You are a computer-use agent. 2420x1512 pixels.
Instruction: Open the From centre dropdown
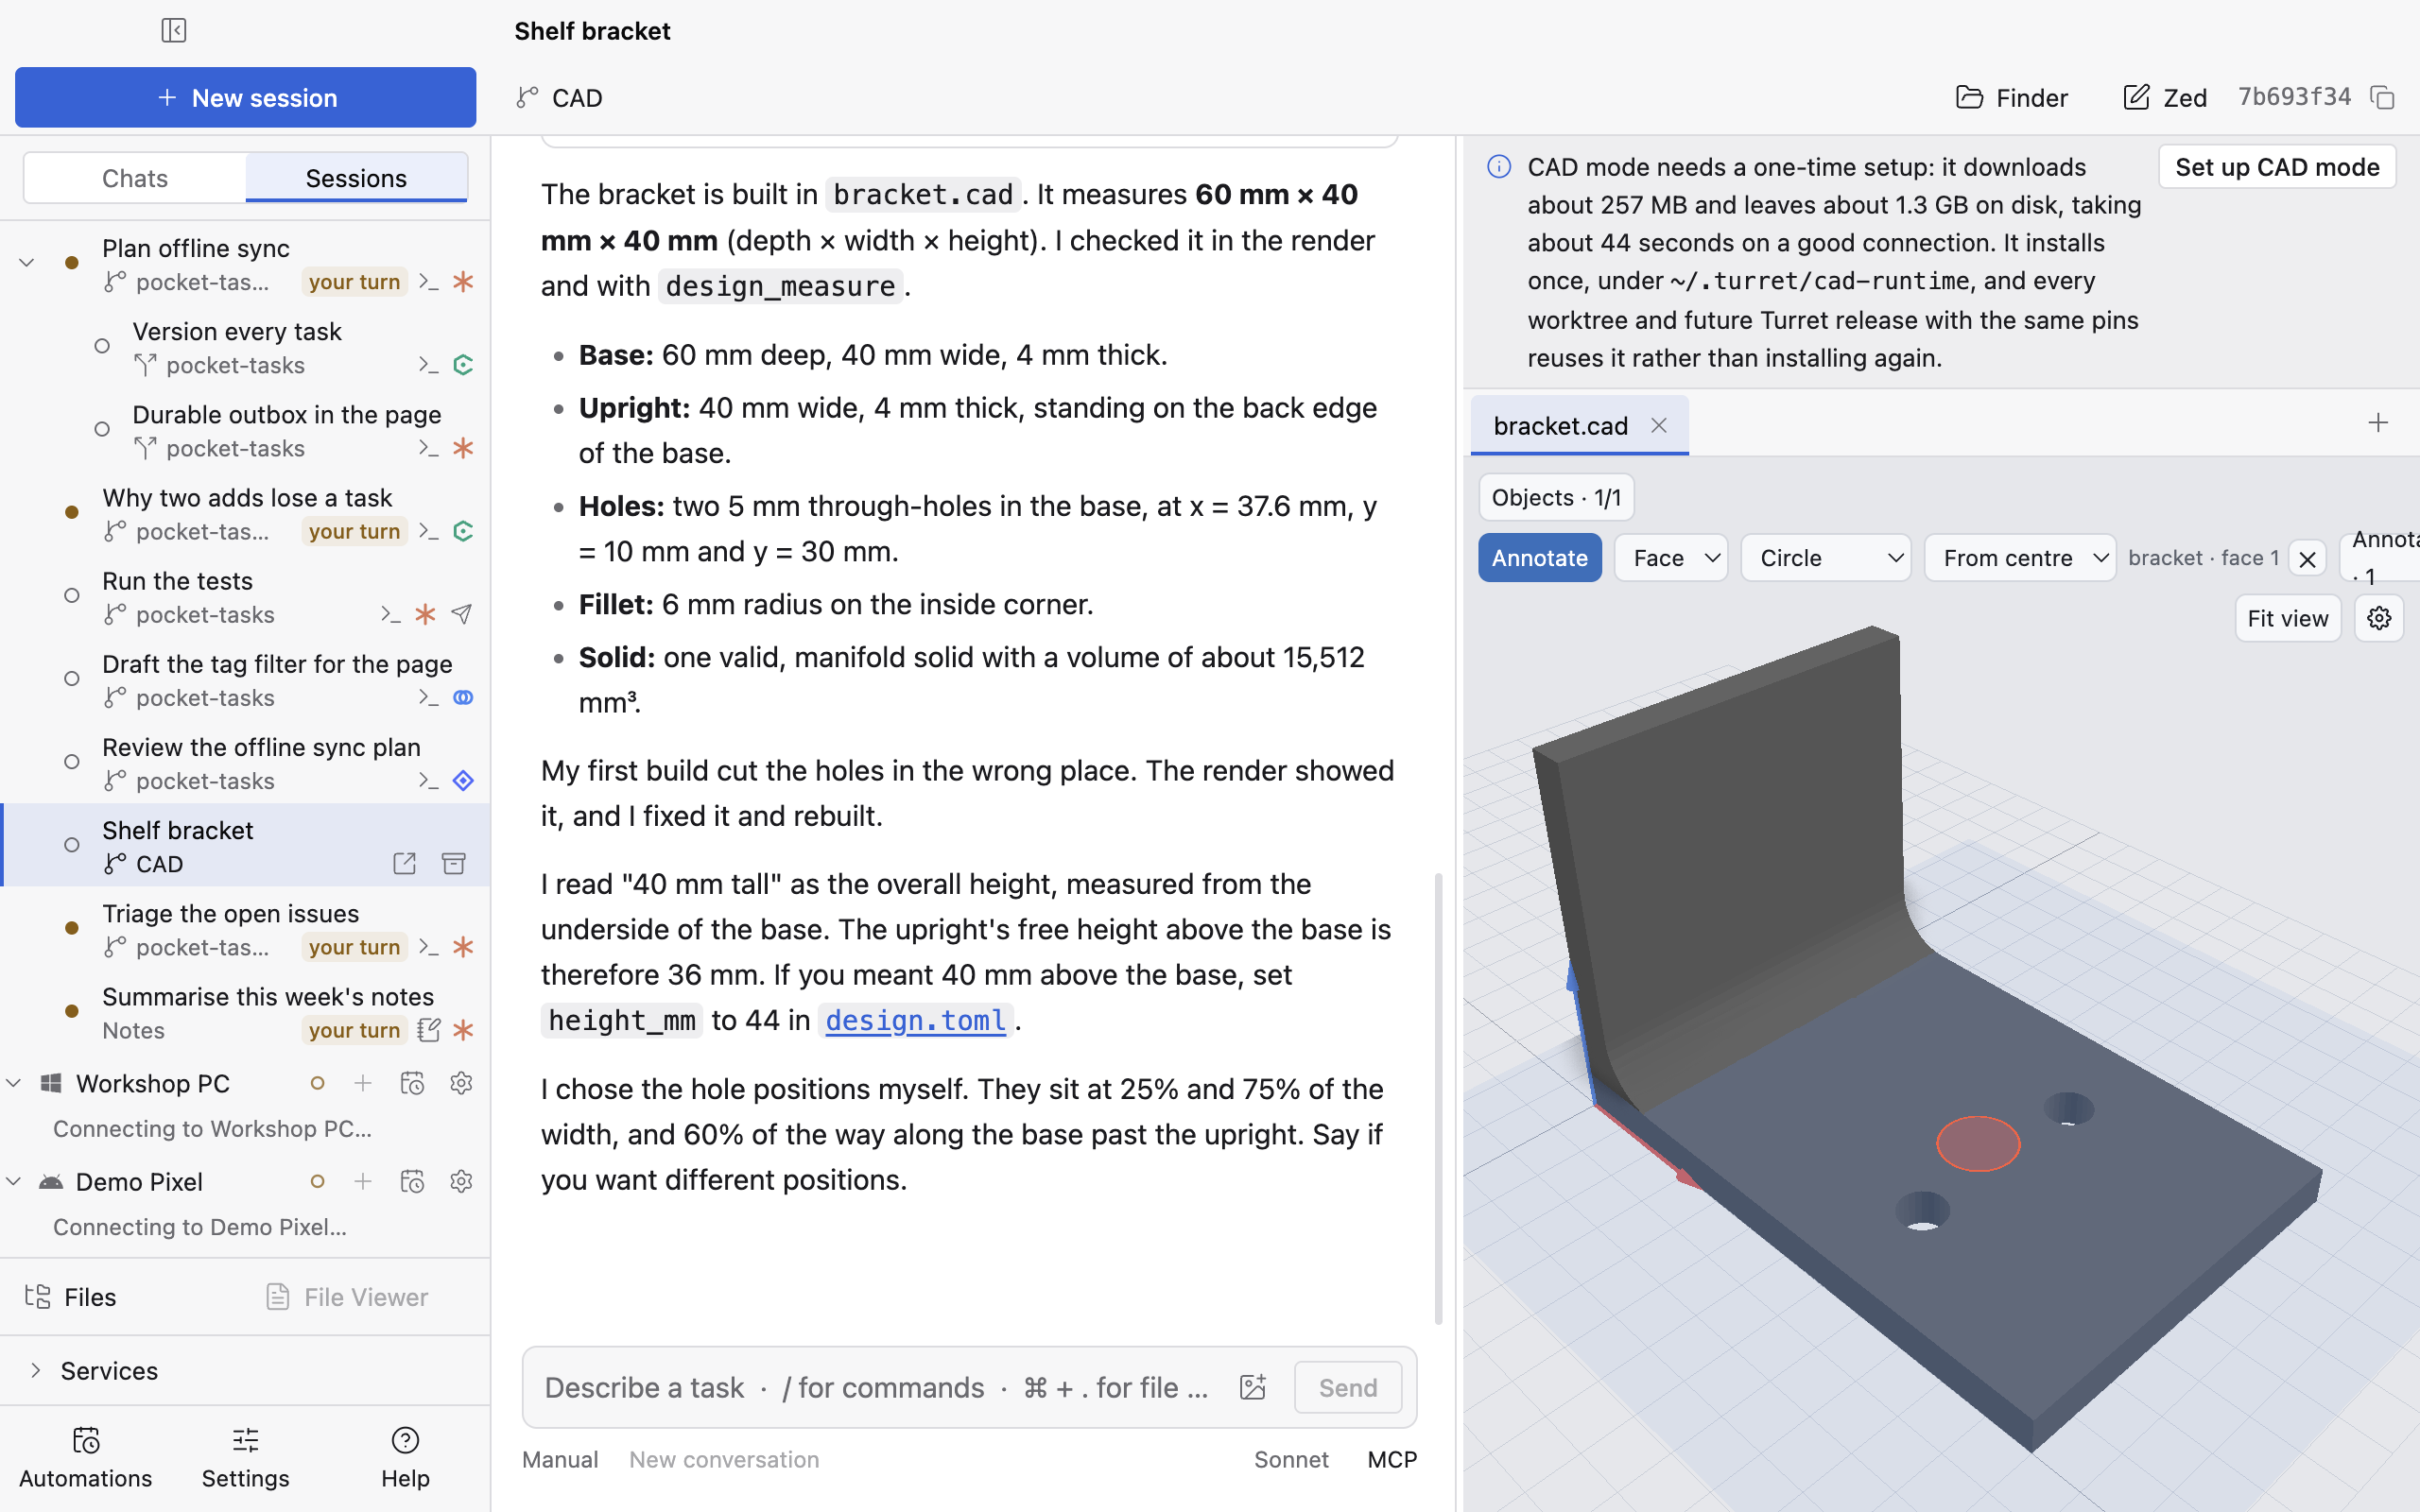2019,558
